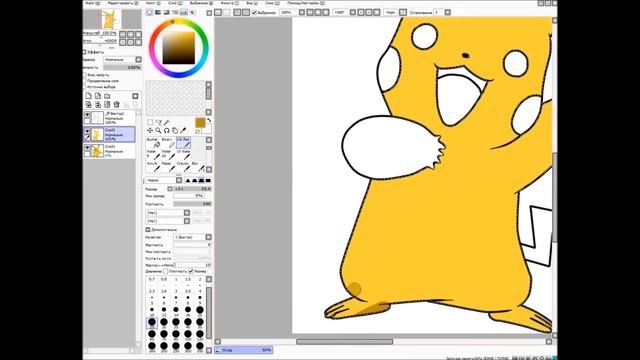Adjust the layer opacity slider
The width and height of the screenshot is (640, 360).
point(122,67)
